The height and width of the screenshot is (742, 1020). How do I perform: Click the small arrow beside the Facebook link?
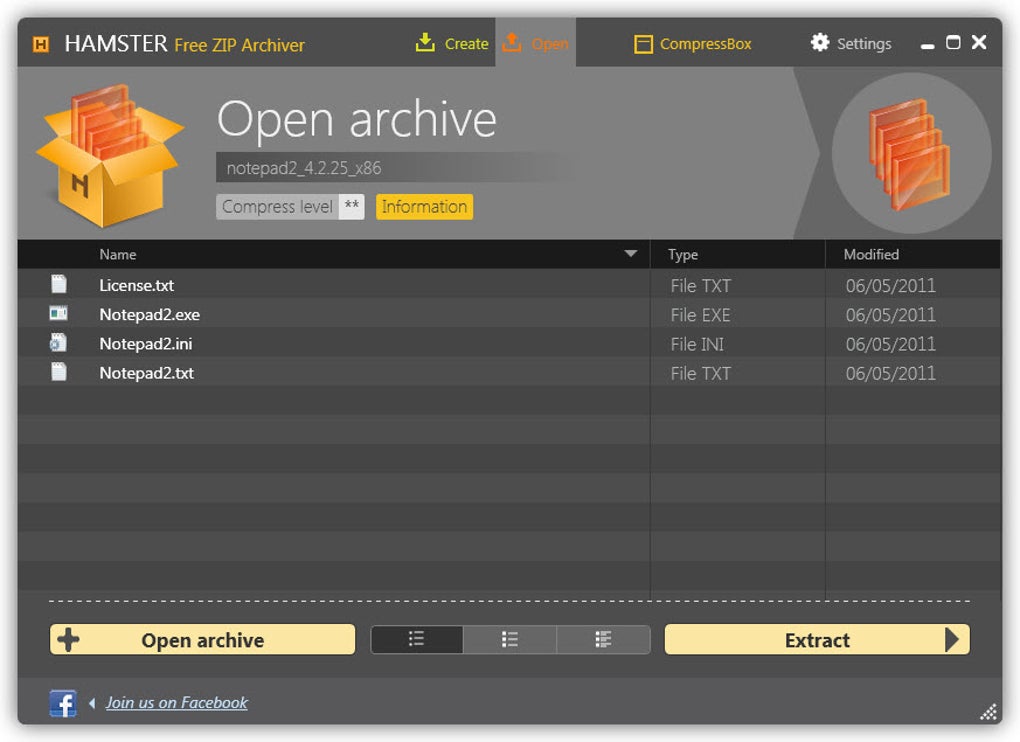pos(92,703)
